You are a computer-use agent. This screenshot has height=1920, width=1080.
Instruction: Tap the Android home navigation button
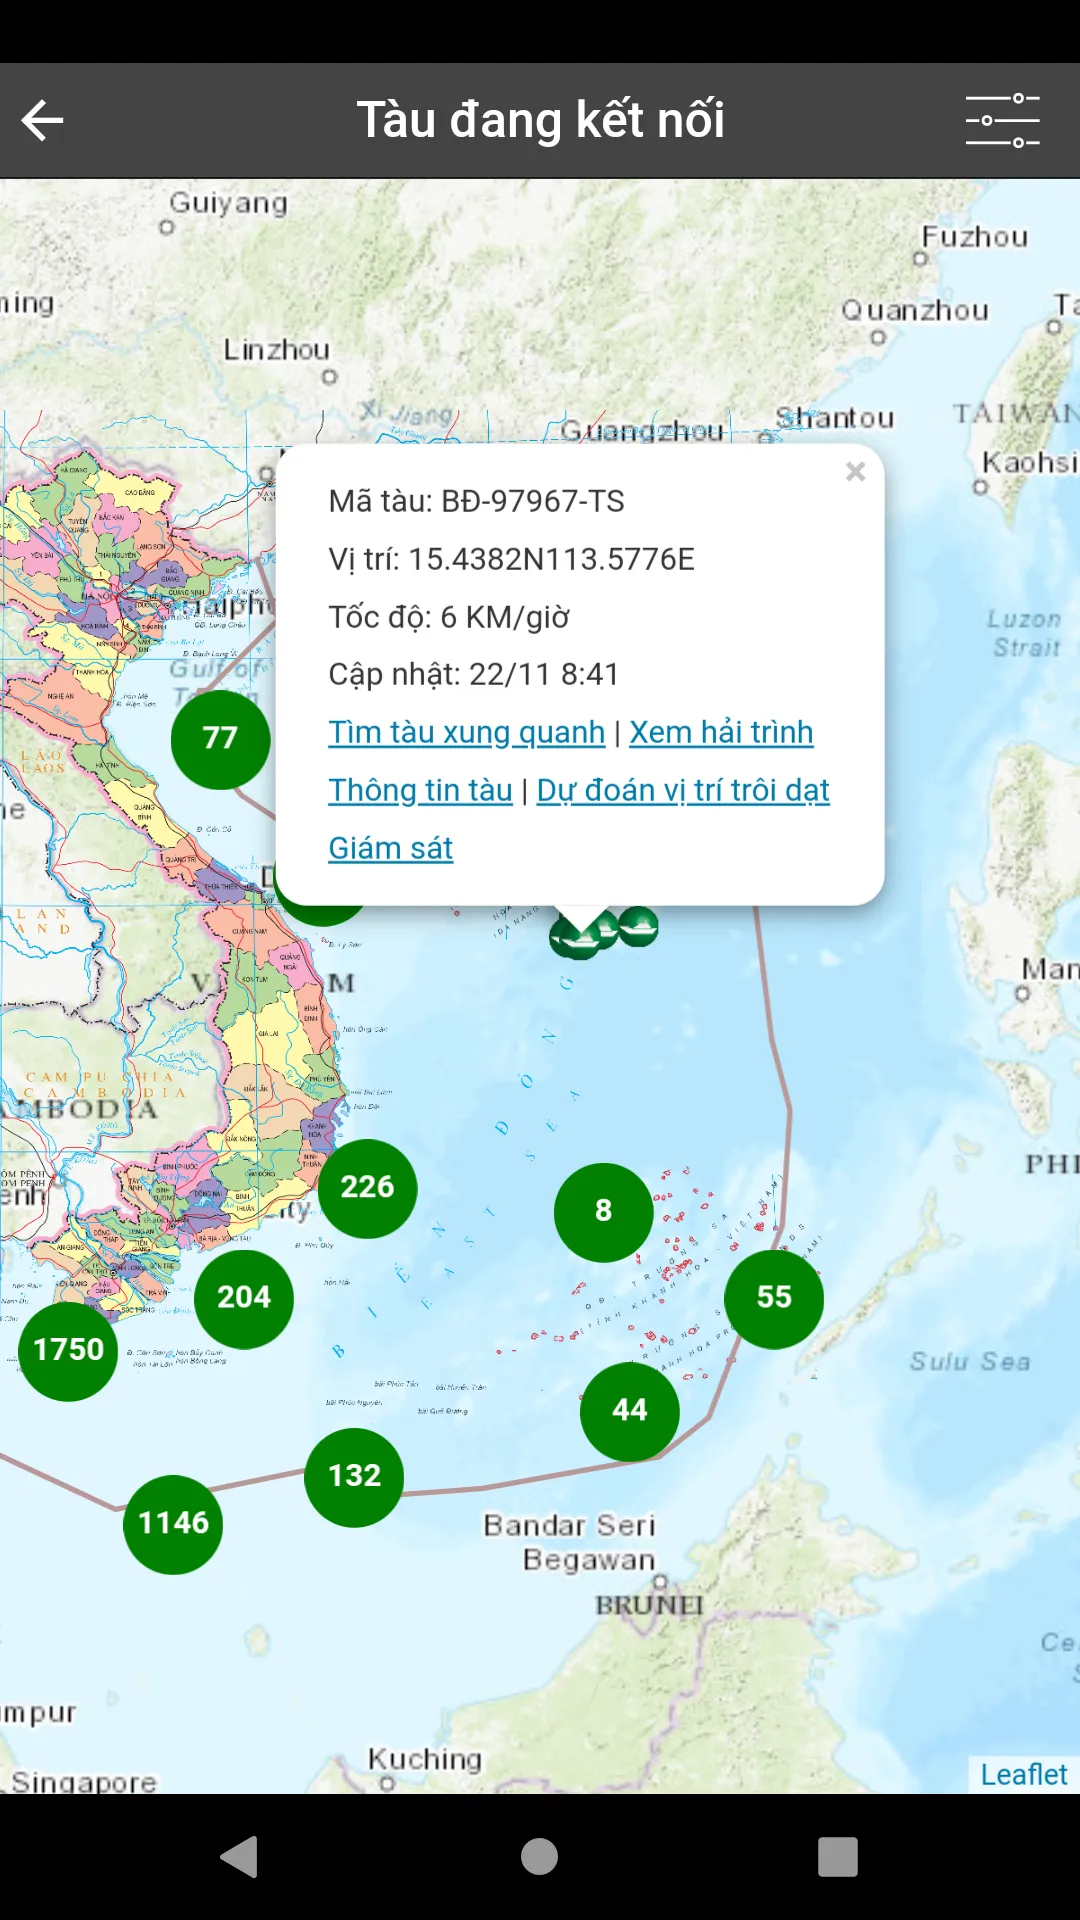[x=539, y=1857]
